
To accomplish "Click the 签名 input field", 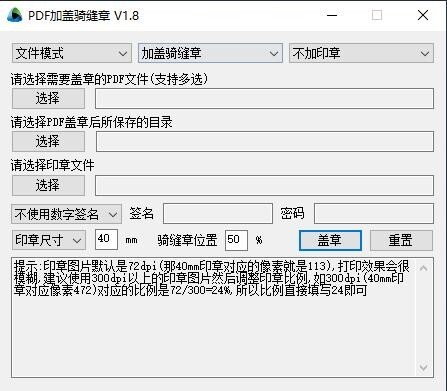I will (218, 214).
